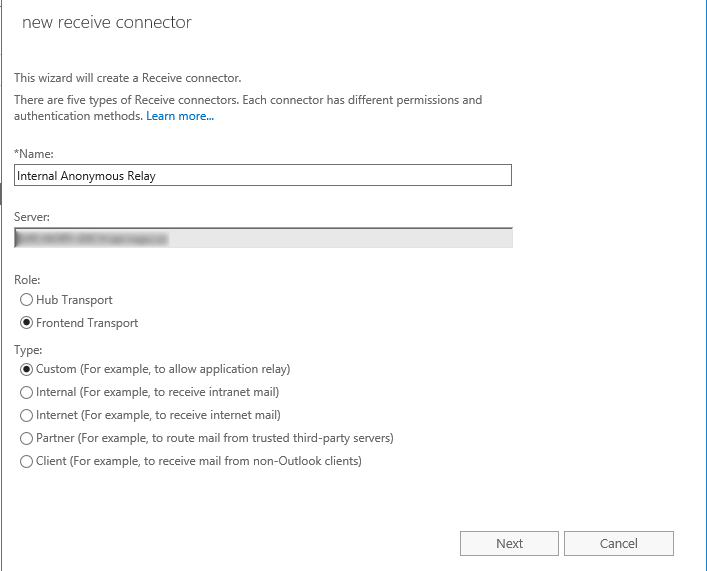The height and width of the screenshot is (571, 707).
Task: Select the Client type radio button
Action: tap(27, 461)
